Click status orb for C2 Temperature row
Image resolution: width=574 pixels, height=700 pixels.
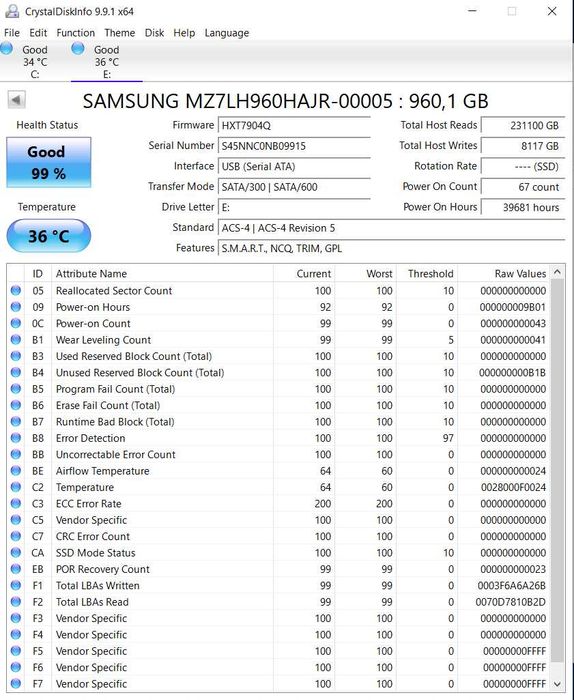(16, 487)
